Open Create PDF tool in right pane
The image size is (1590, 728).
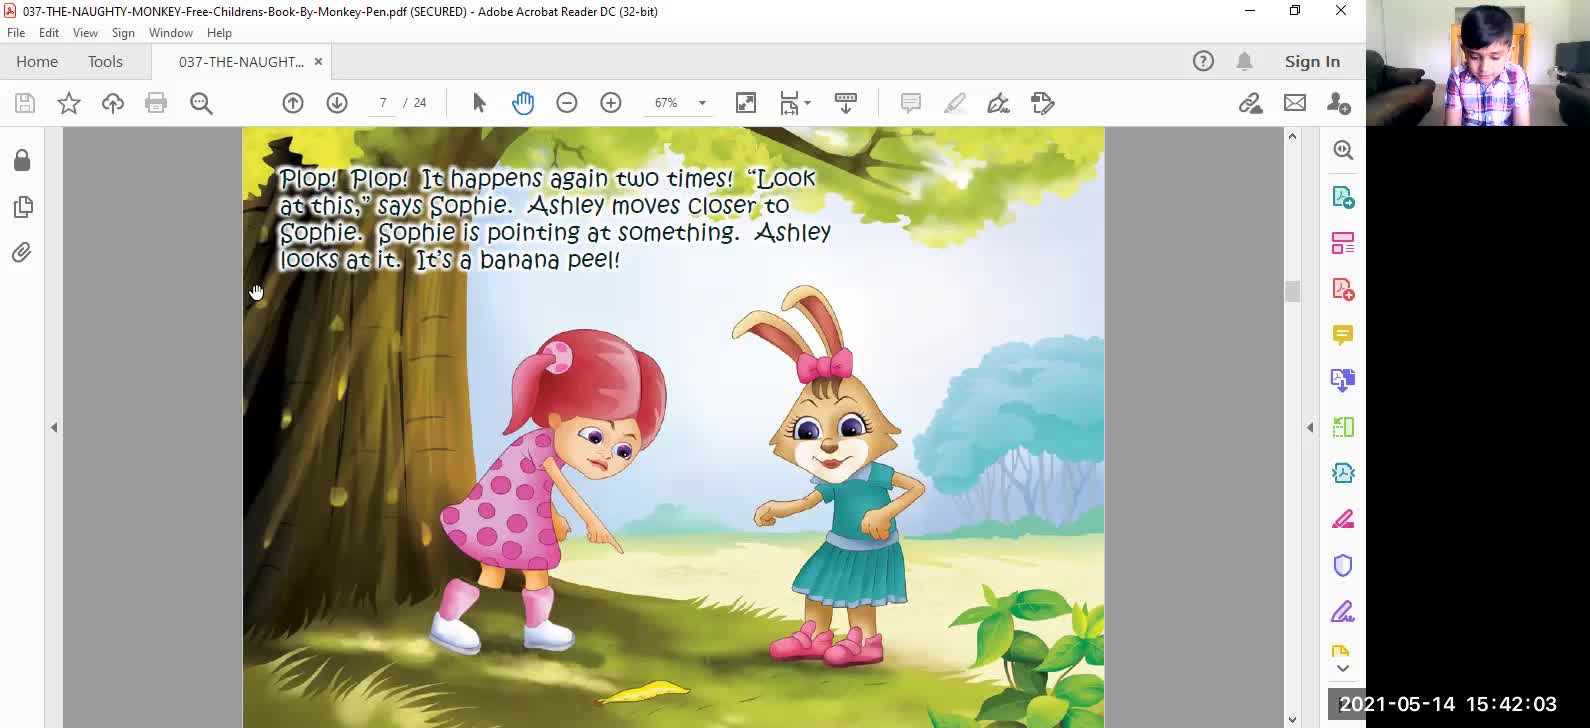pyautogui.click(x=1343, y=289)
